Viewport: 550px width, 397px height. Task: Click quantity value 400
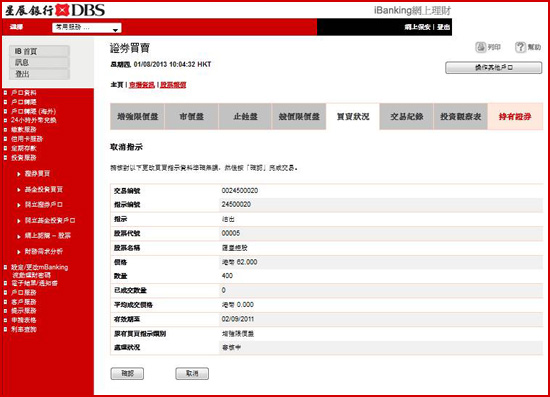click(227, 276)
